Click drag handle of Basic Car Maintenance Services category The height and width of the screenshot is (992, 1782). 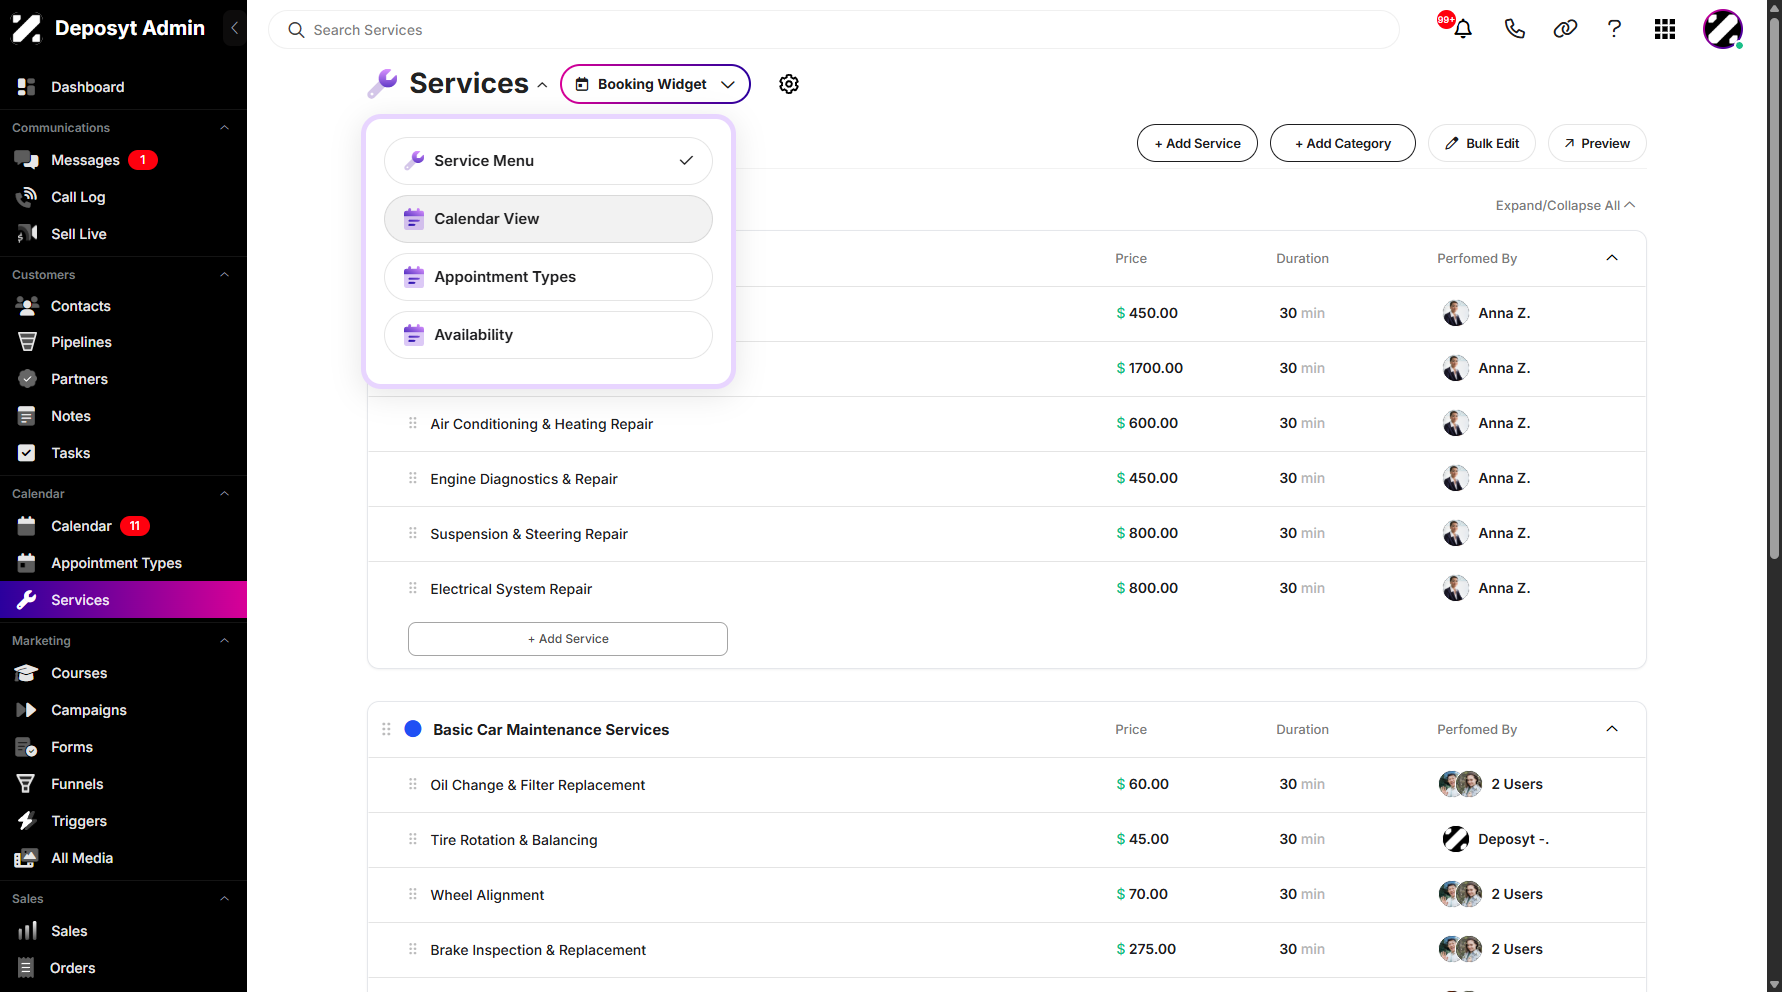[386, 729]
